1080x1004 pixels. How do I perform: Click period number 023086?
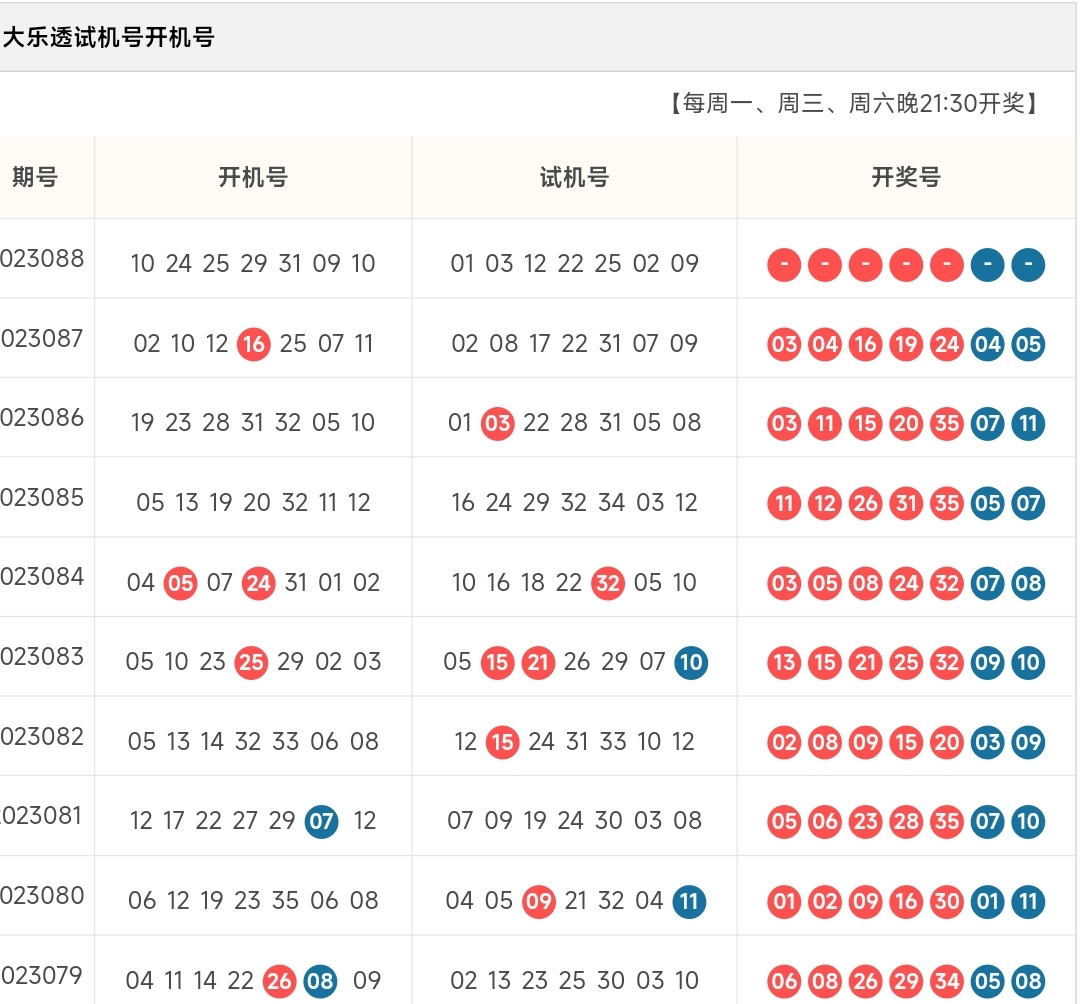42,418
